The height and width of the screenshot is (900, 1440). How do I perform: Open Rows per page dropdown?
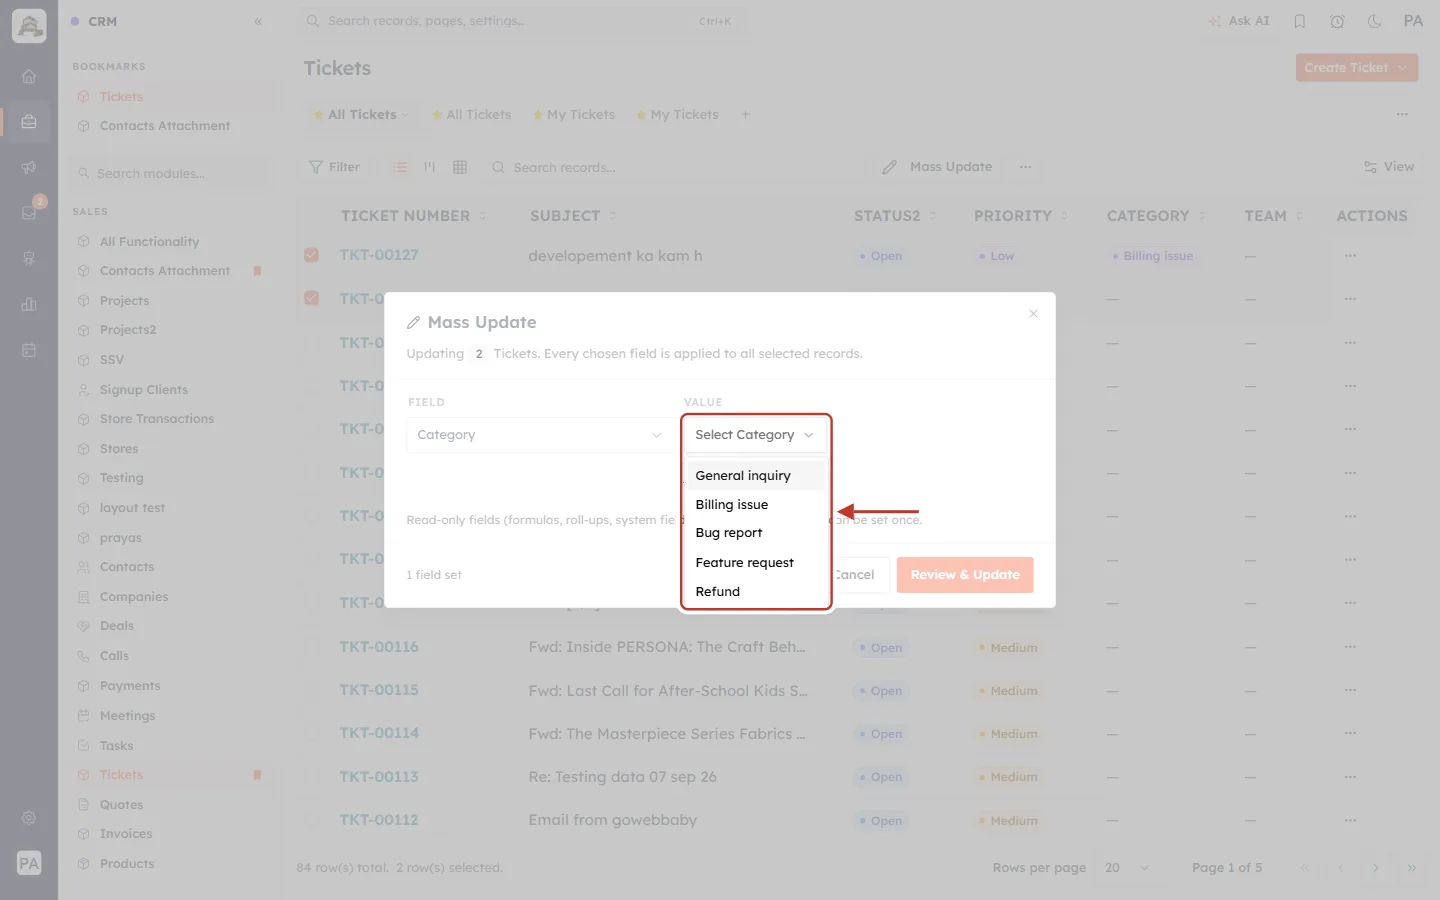[x=1127, y=868]
